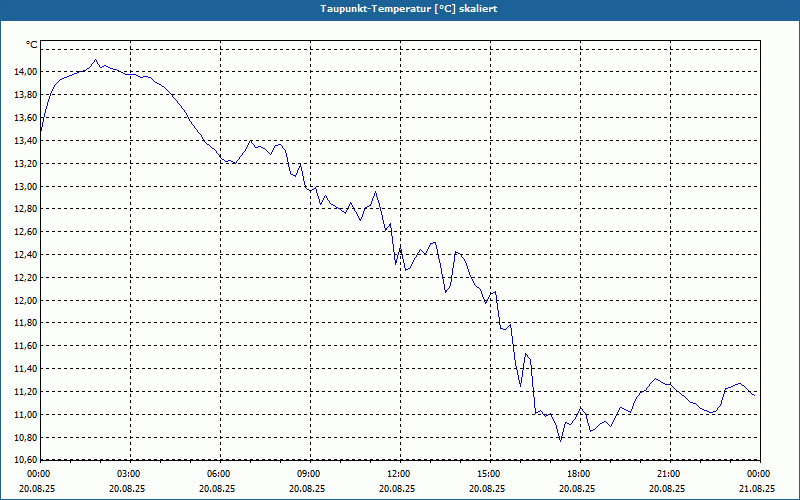Click the y-axis value 12,20
The height and width of the screenshot is (500, 800).
[x=26, y=278]
